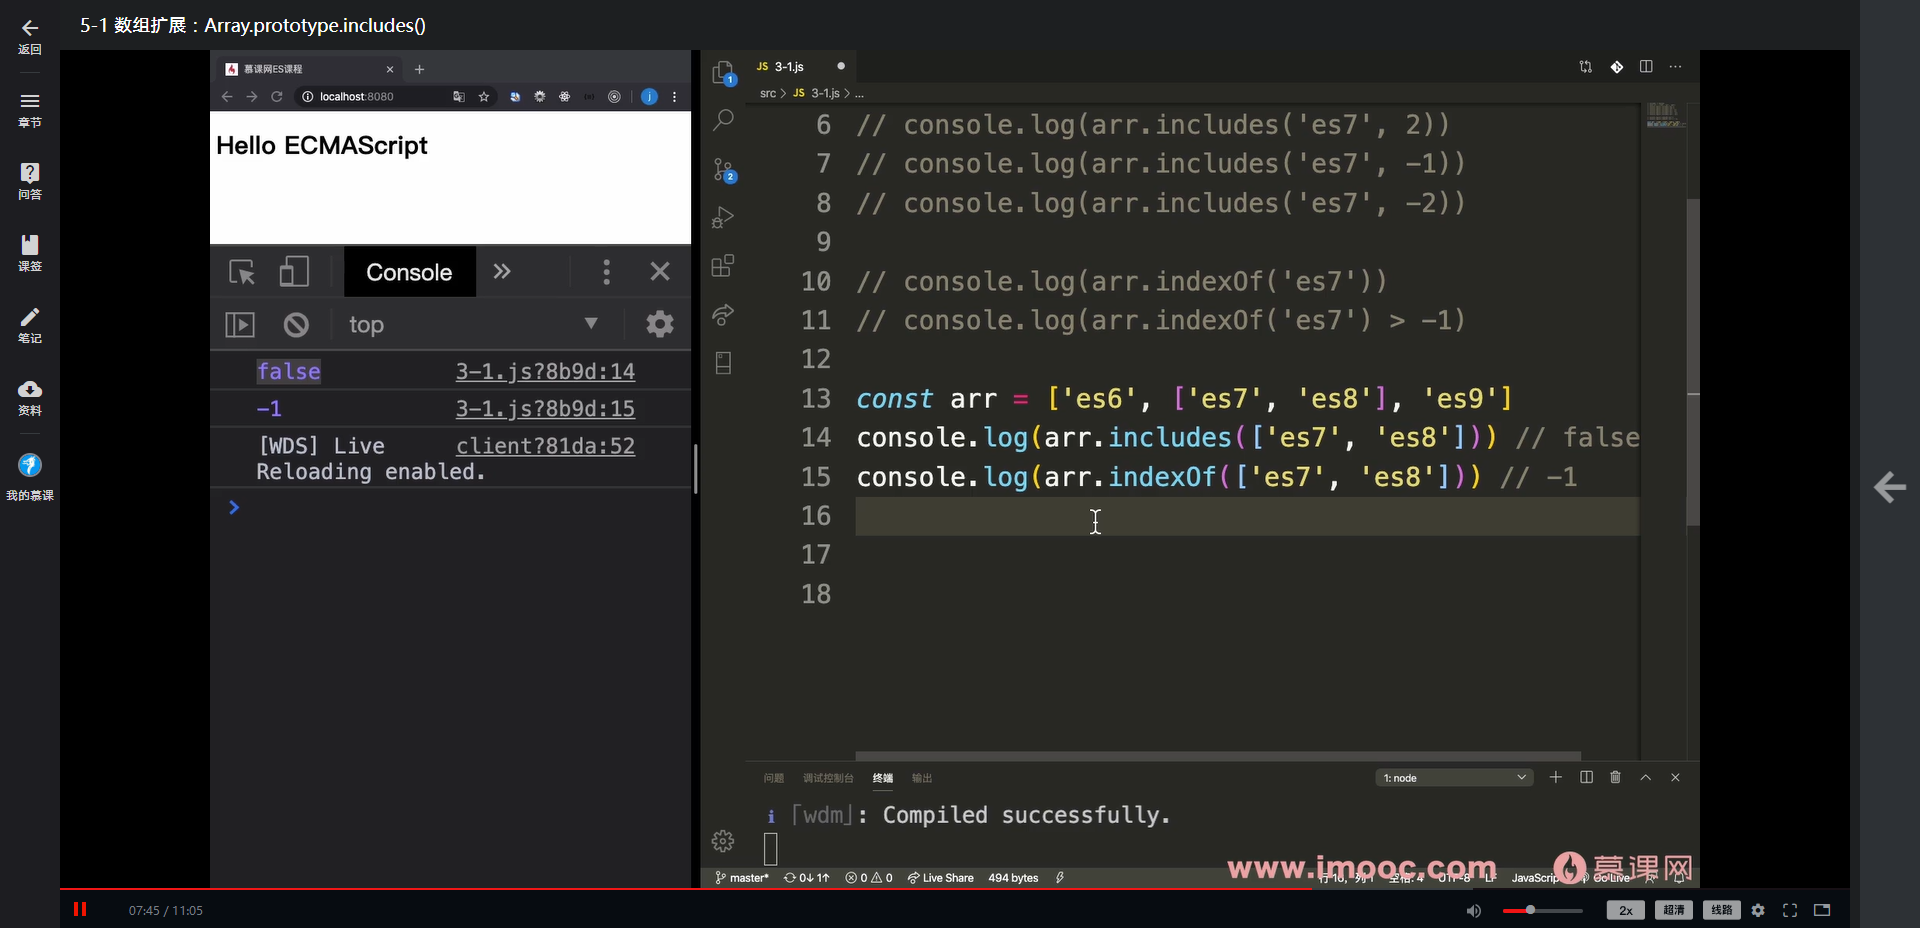The height and width of the screenshot is (928, 1920).
Task: Toggle picture-in-picture mode
Action: pyautogui.click(x=1822, y=910)
